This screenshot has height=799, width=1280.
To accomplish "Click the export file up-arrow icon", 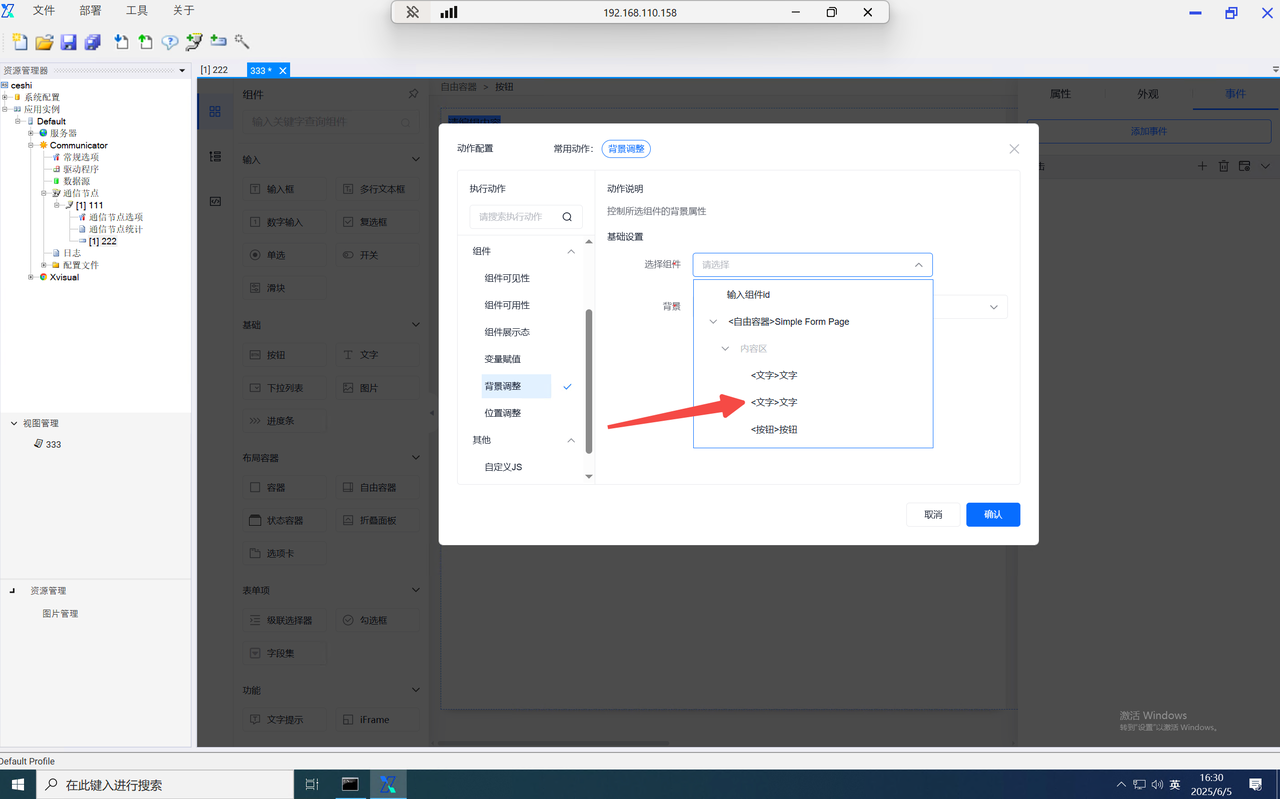I will [x=146, y=42].
